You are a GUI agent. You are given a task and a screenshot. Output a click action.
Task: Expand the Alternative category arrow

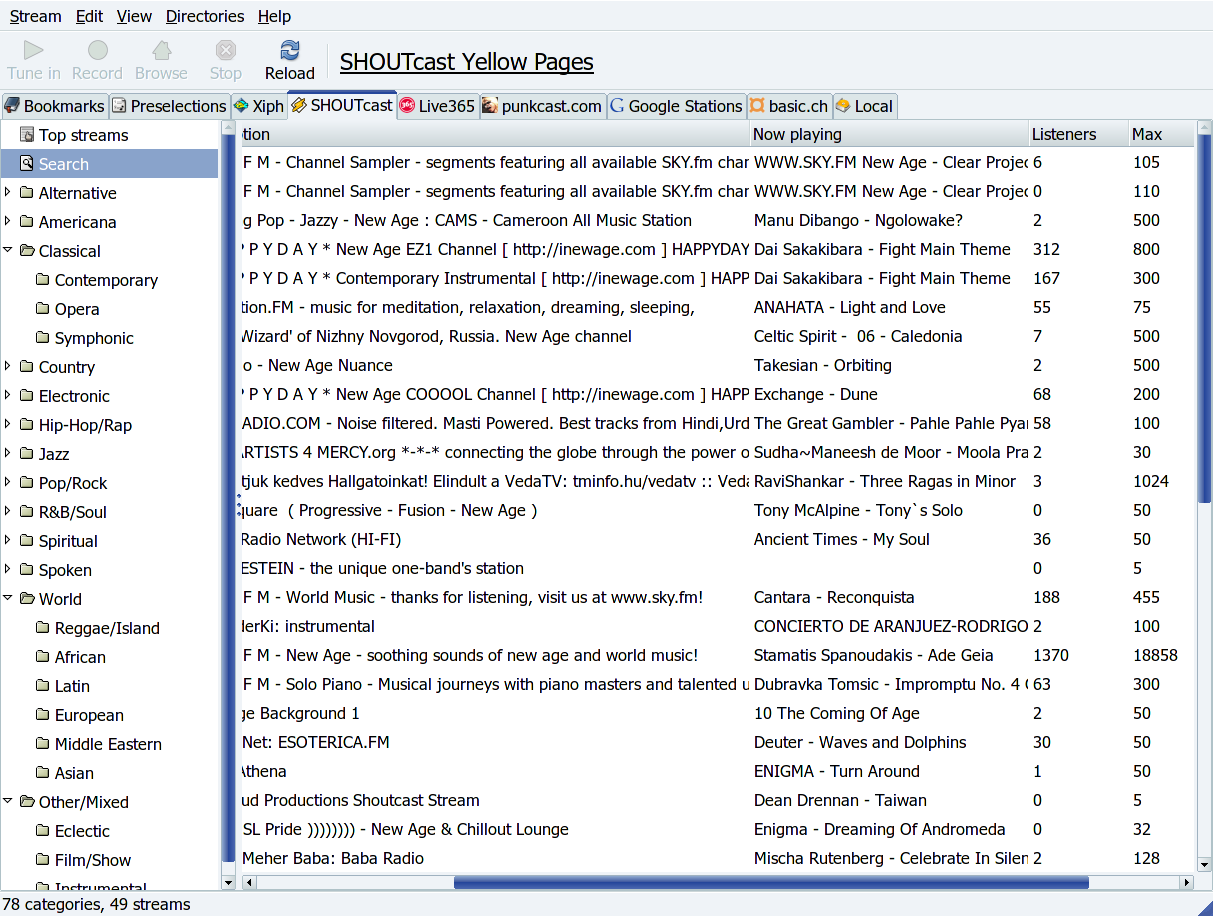tap(8, 192)
